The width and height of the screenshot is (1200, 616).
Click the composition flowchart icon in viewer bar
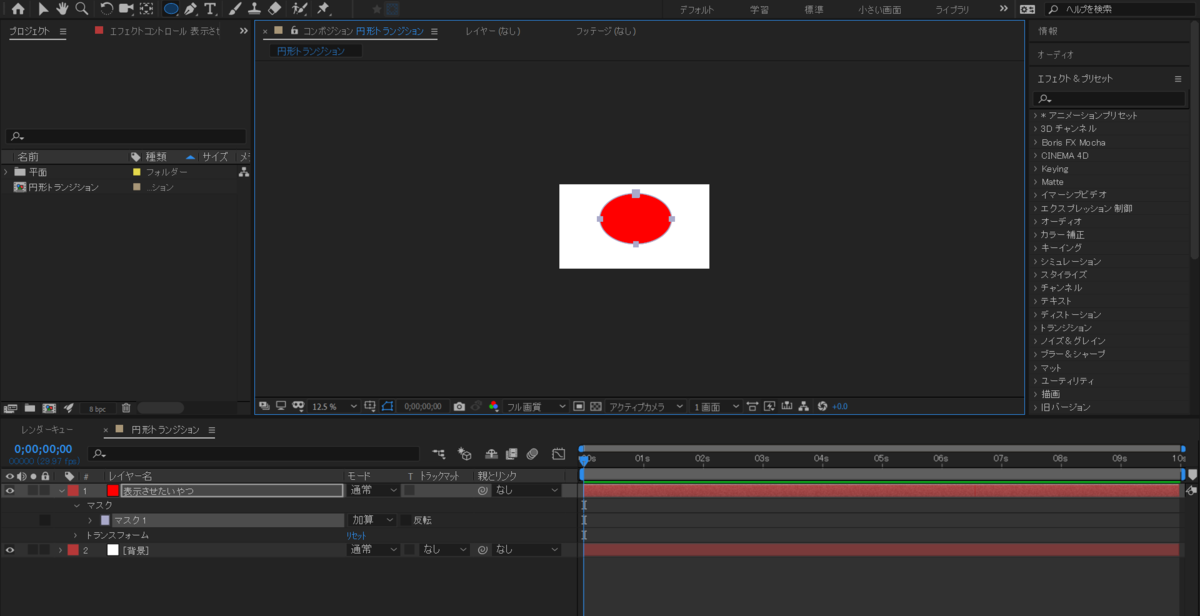pyautogui.click(x=804, y=407)
